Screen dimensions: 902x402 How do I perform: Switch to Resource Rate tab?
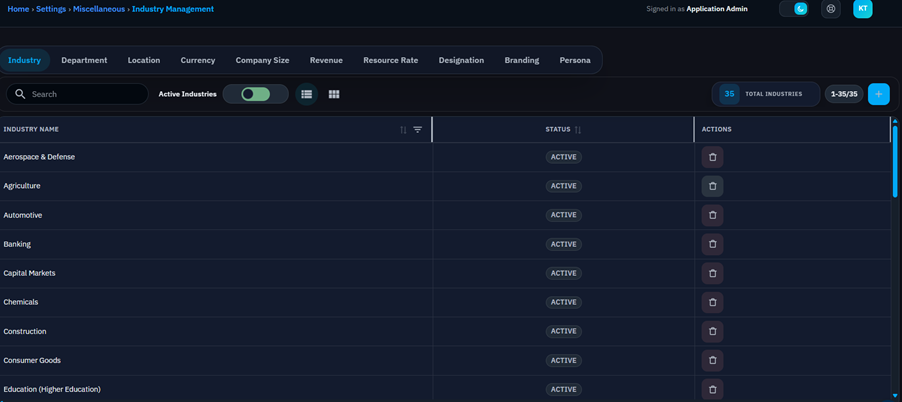point(391,60)
